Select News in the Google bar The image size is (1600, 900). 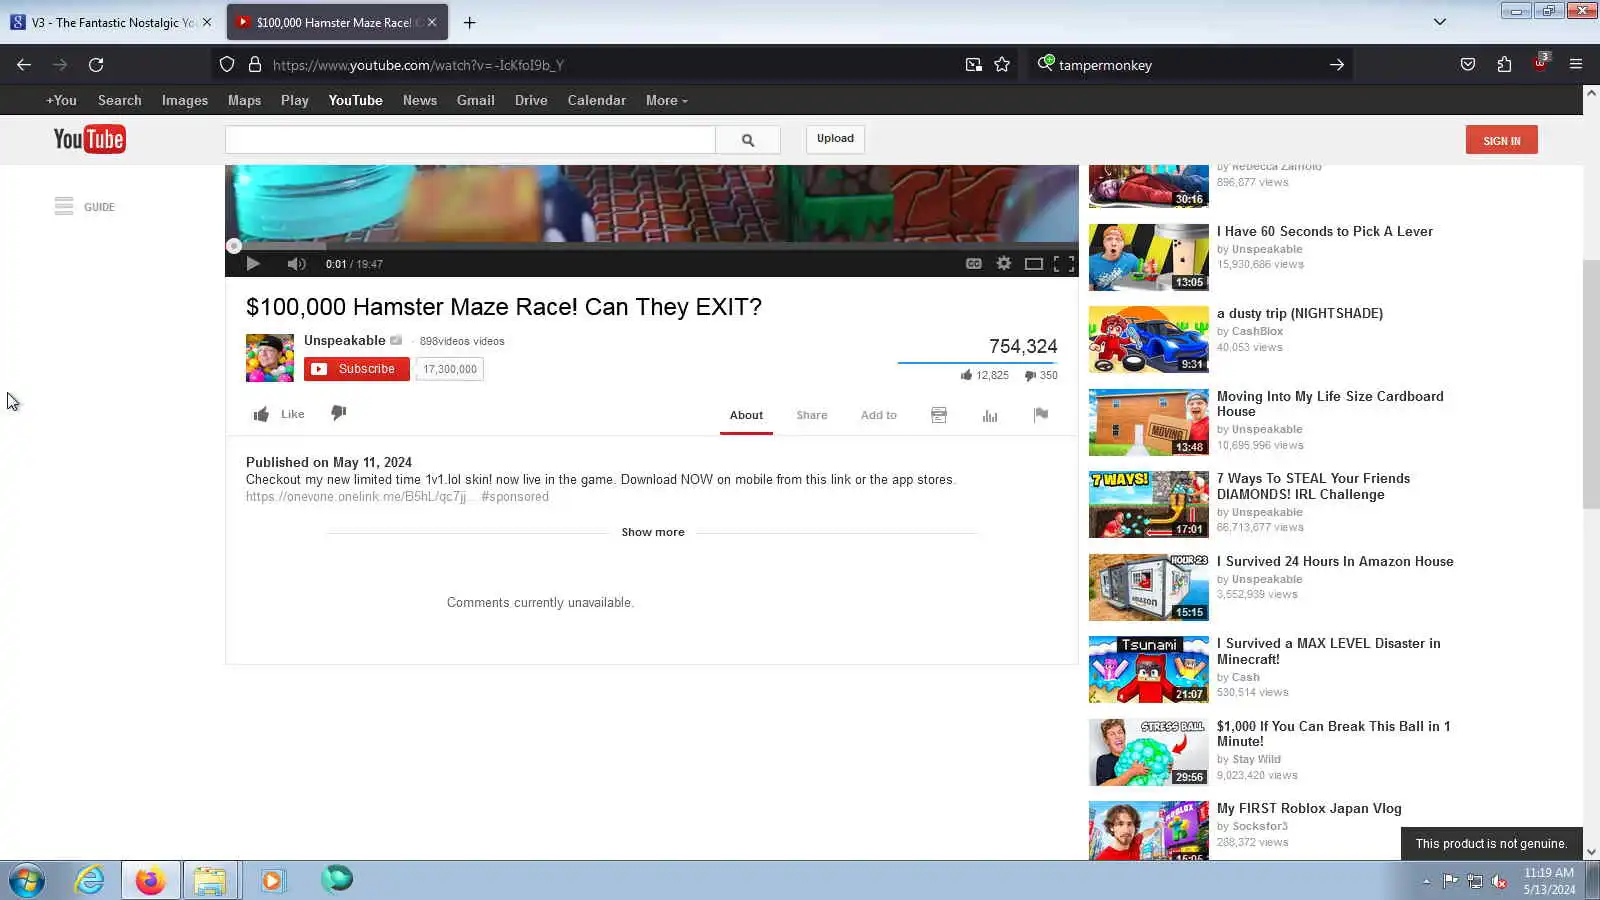420,100
